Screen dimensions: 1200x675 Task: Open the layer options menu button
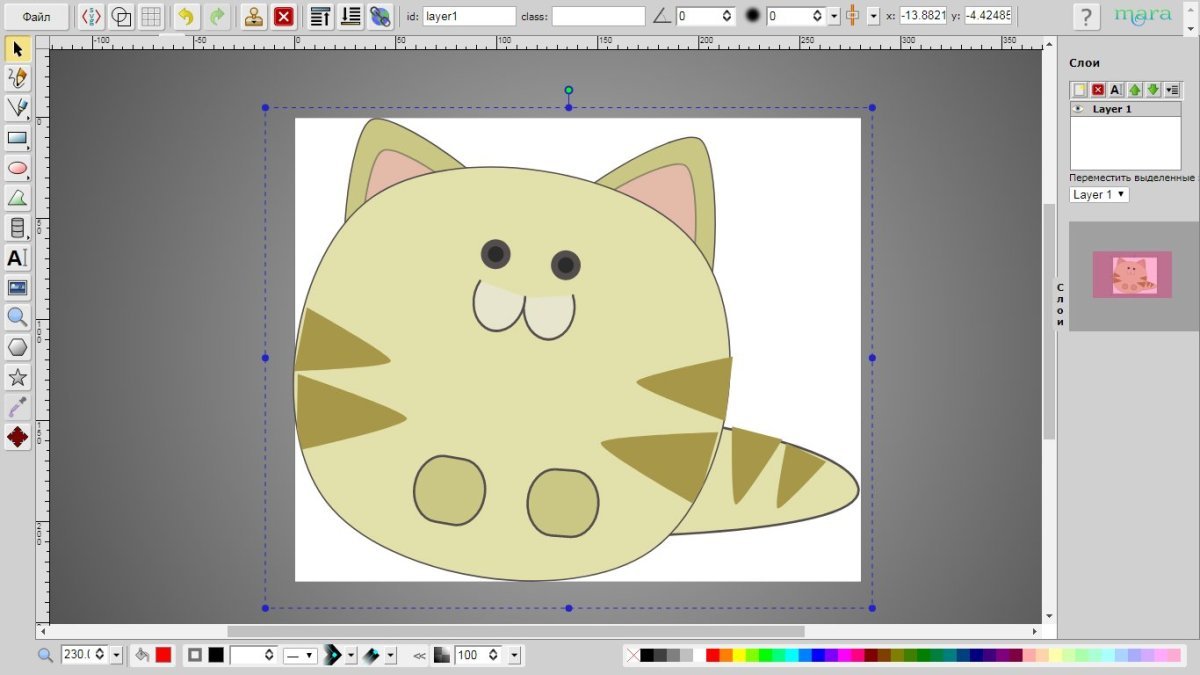(x=1172, y=90)
